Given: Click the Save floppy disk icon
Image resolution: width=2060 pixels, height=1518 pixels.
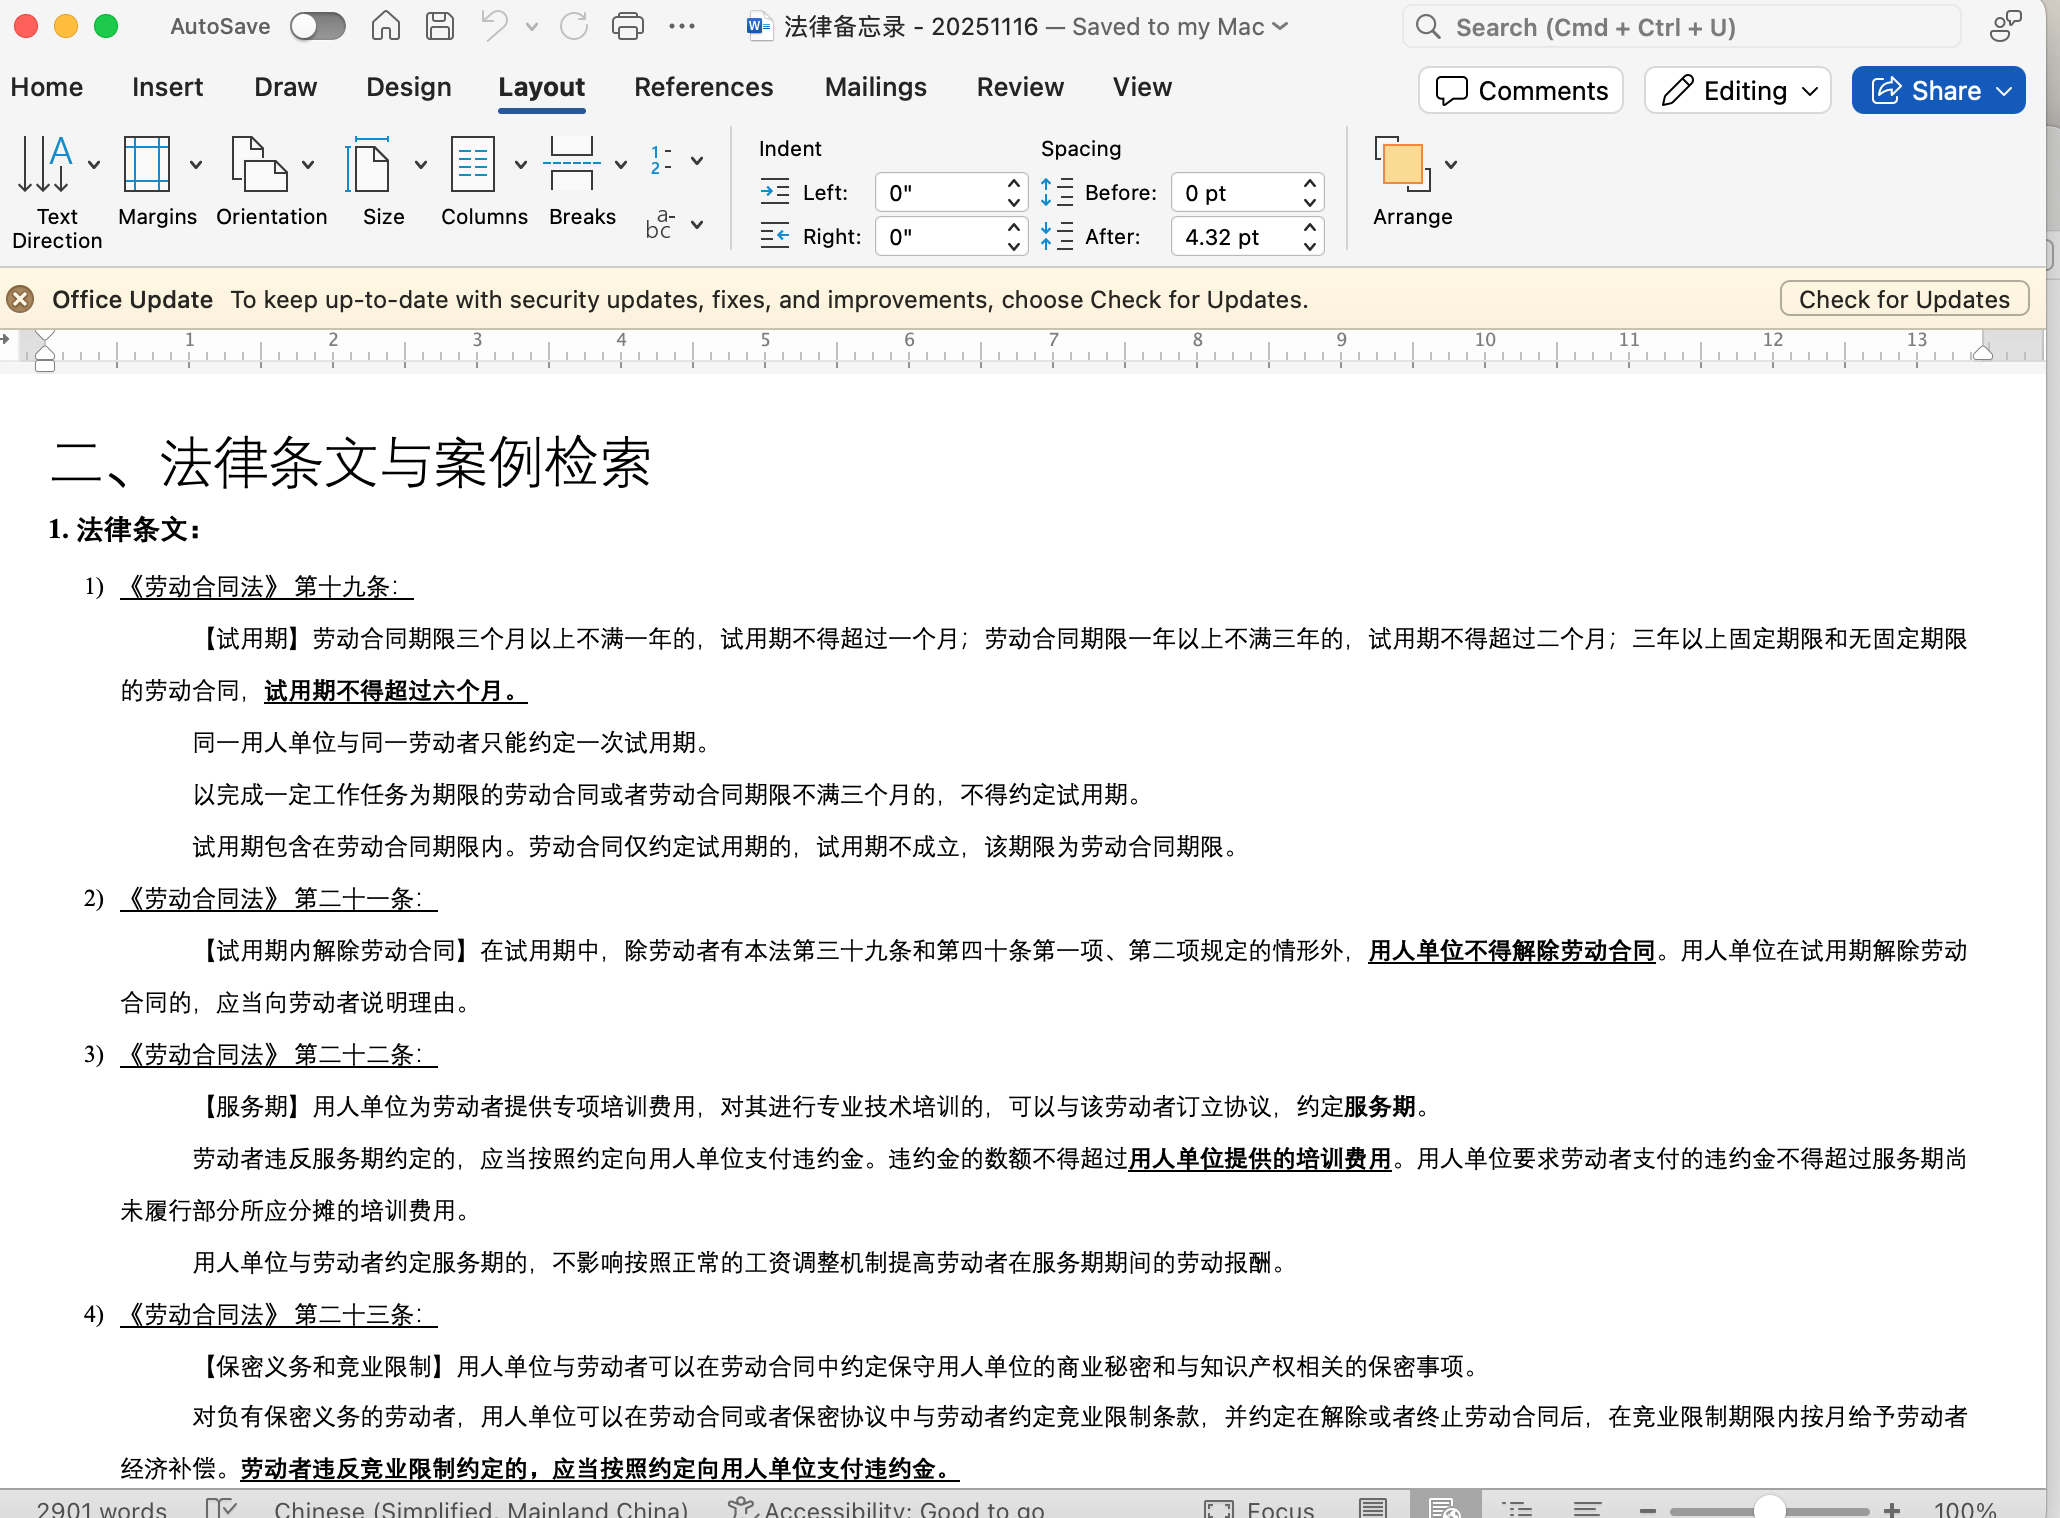Looking at the screenshot, I should (440, 27).
